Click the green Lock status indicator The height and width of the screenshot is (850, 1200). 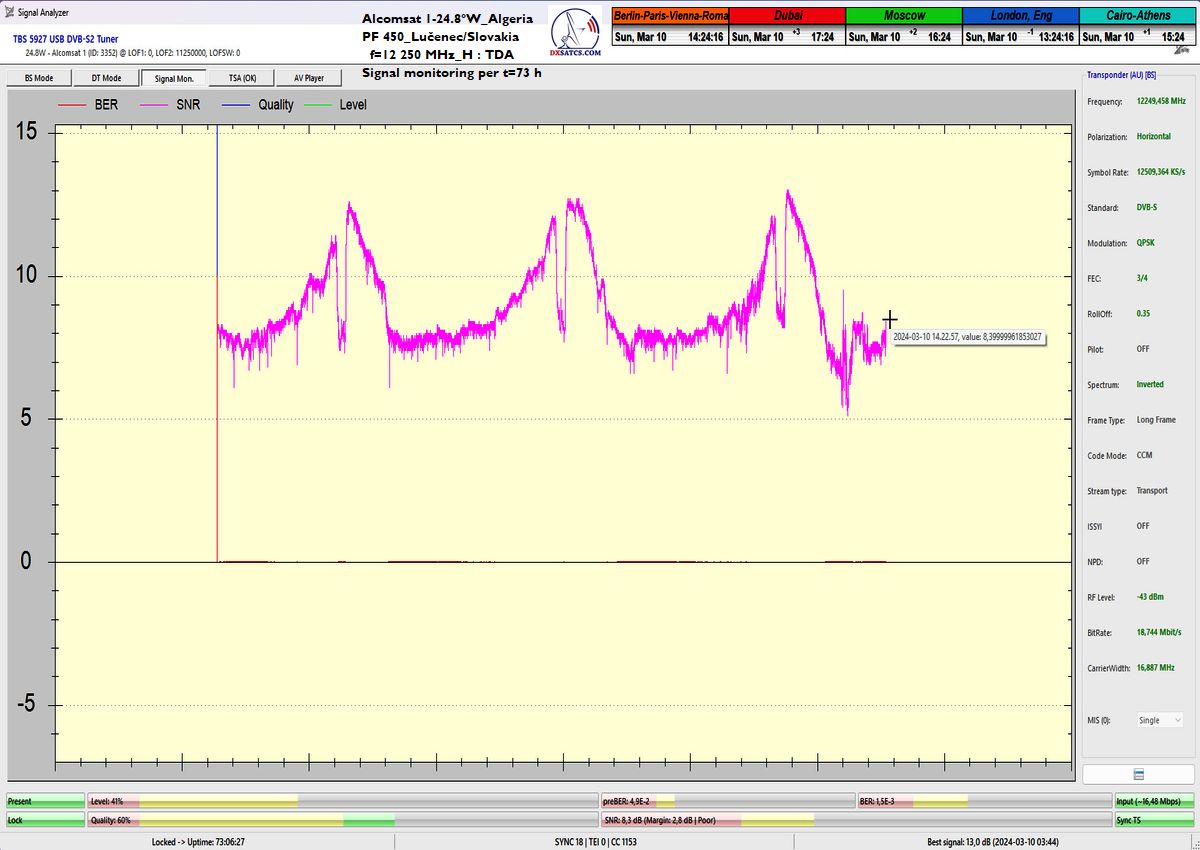[45, 819]
